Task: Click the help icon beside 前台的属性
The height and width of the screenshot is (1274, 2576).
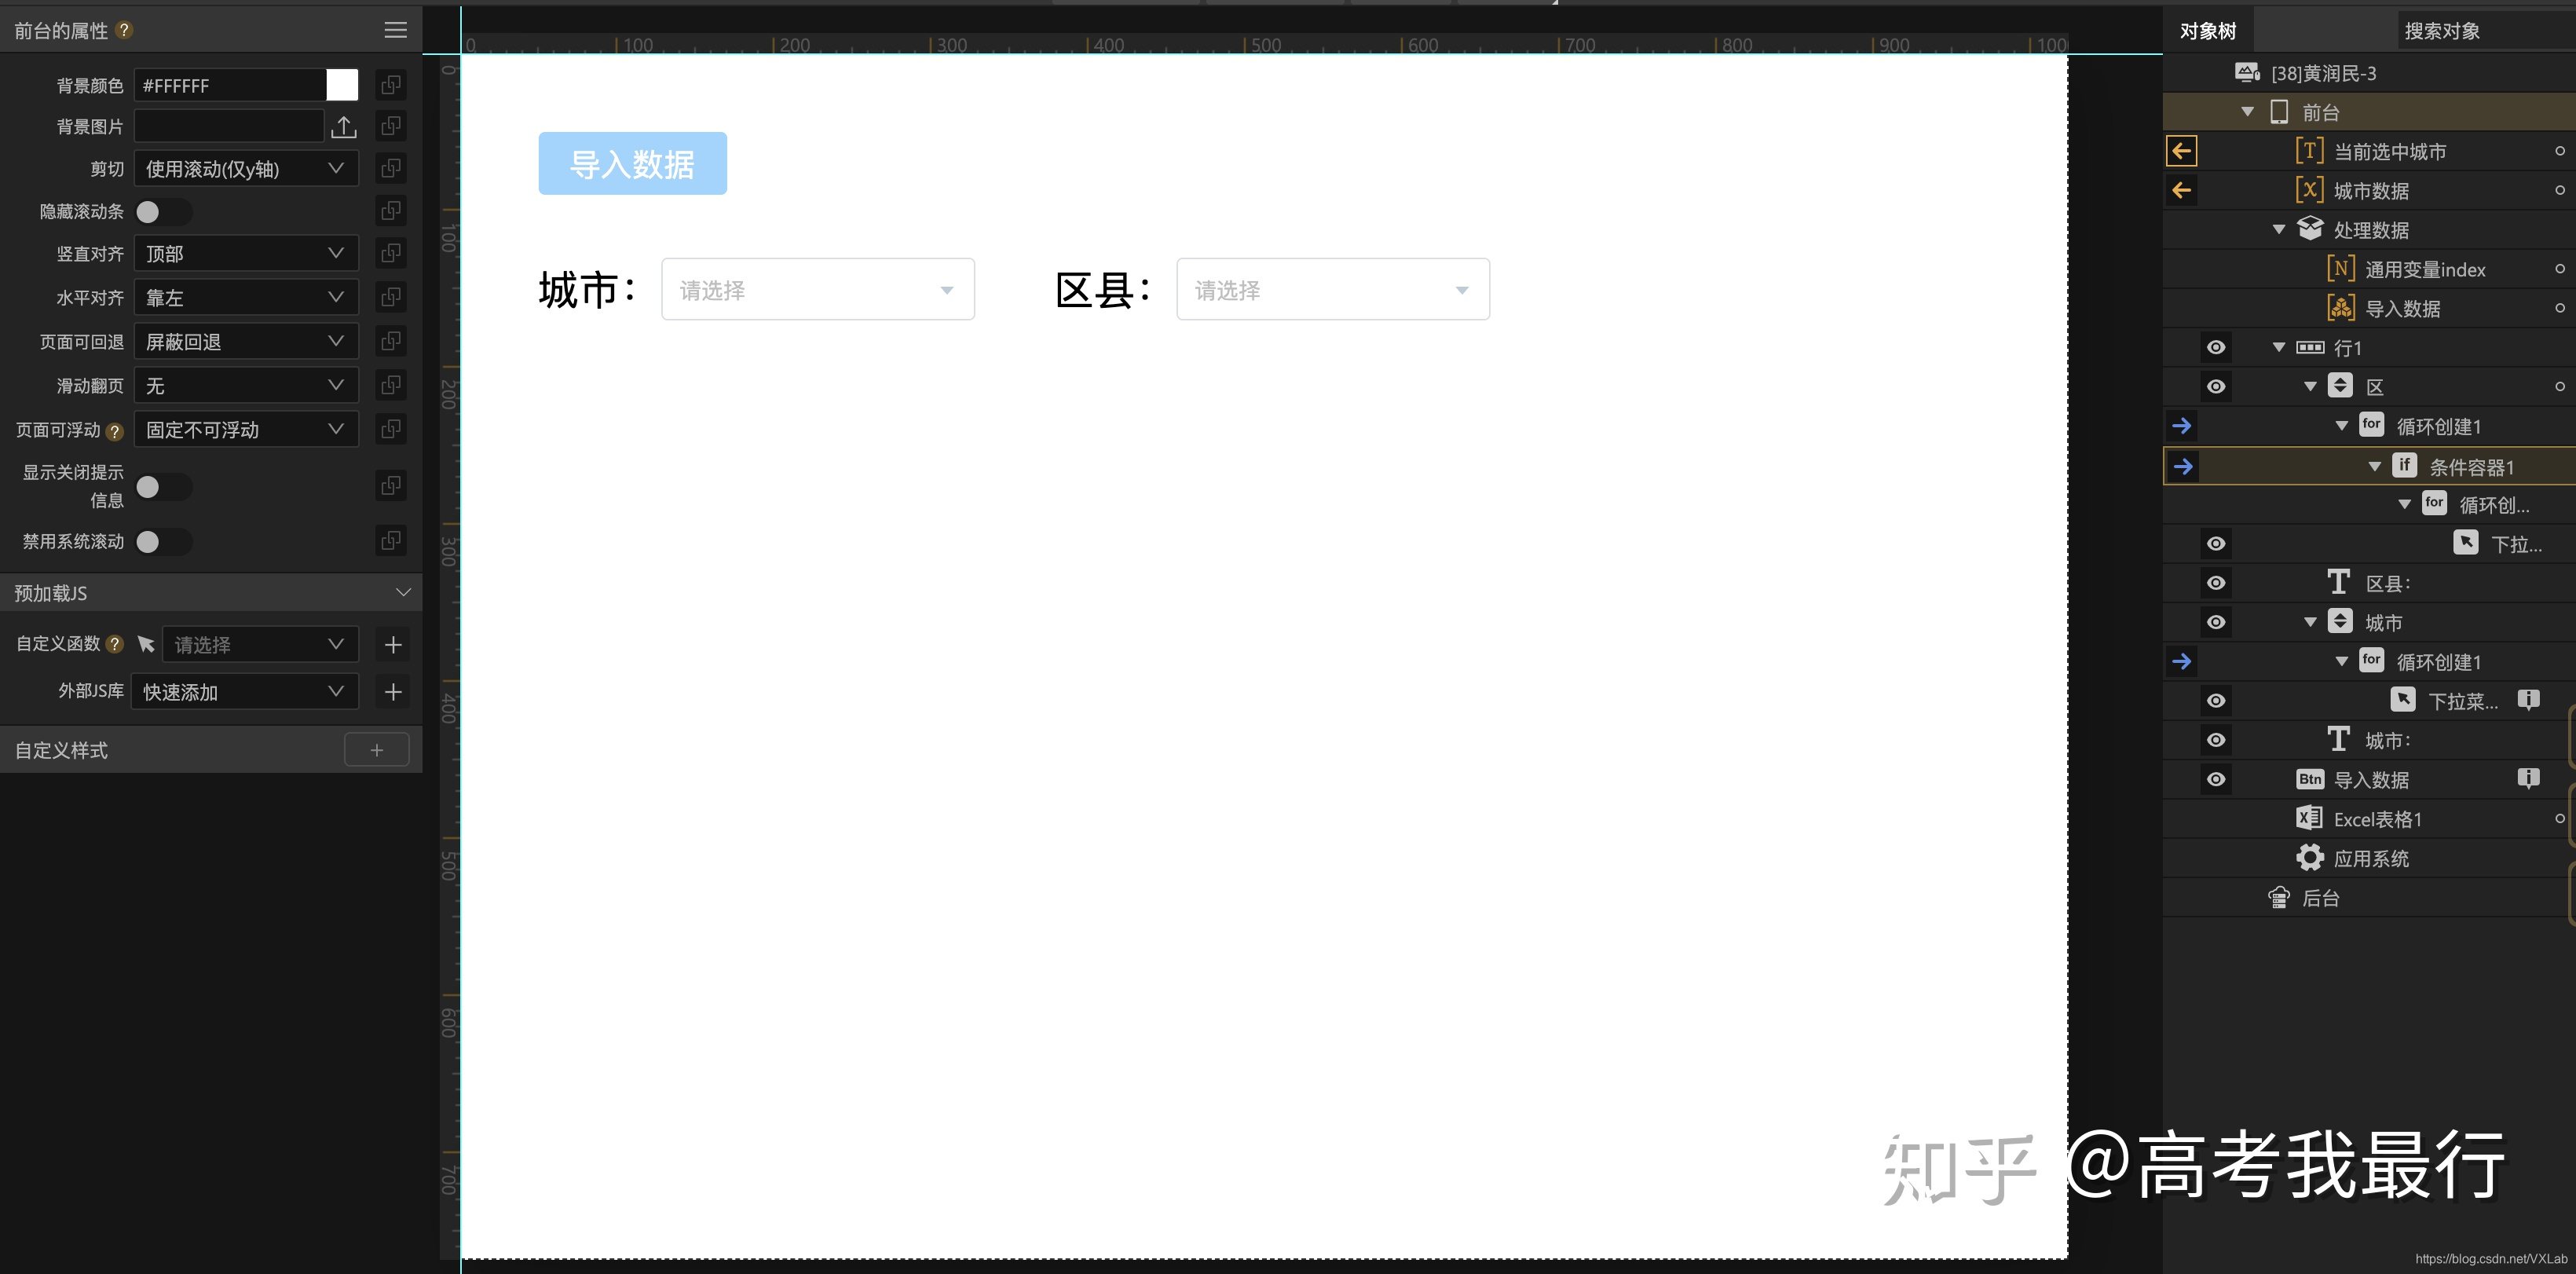Action: 124,30
